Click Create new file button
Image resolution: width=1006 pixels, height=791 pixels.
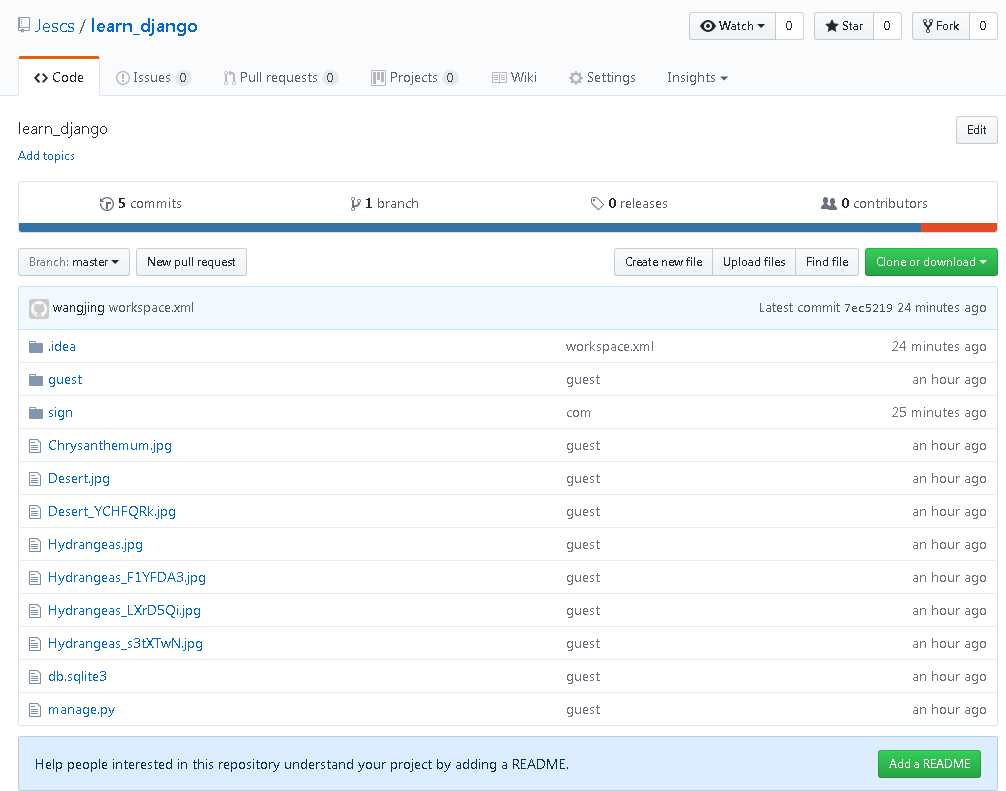pyautogui.click(x=663, y=262)
